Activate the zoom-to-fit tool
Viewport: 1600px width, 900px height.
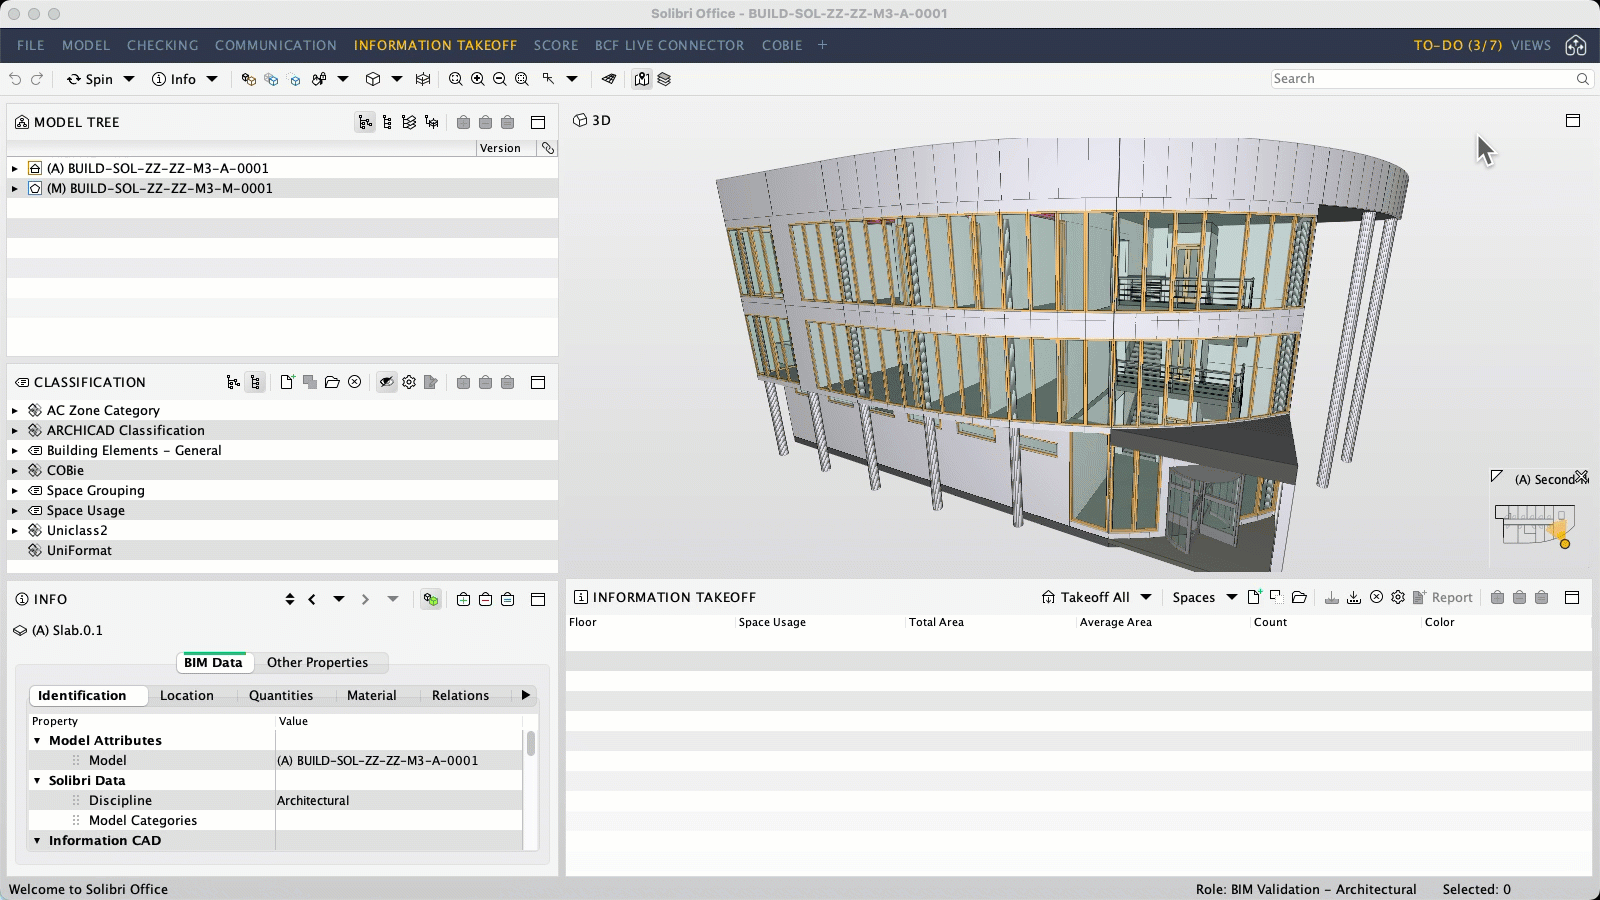[x=457, y=79]
